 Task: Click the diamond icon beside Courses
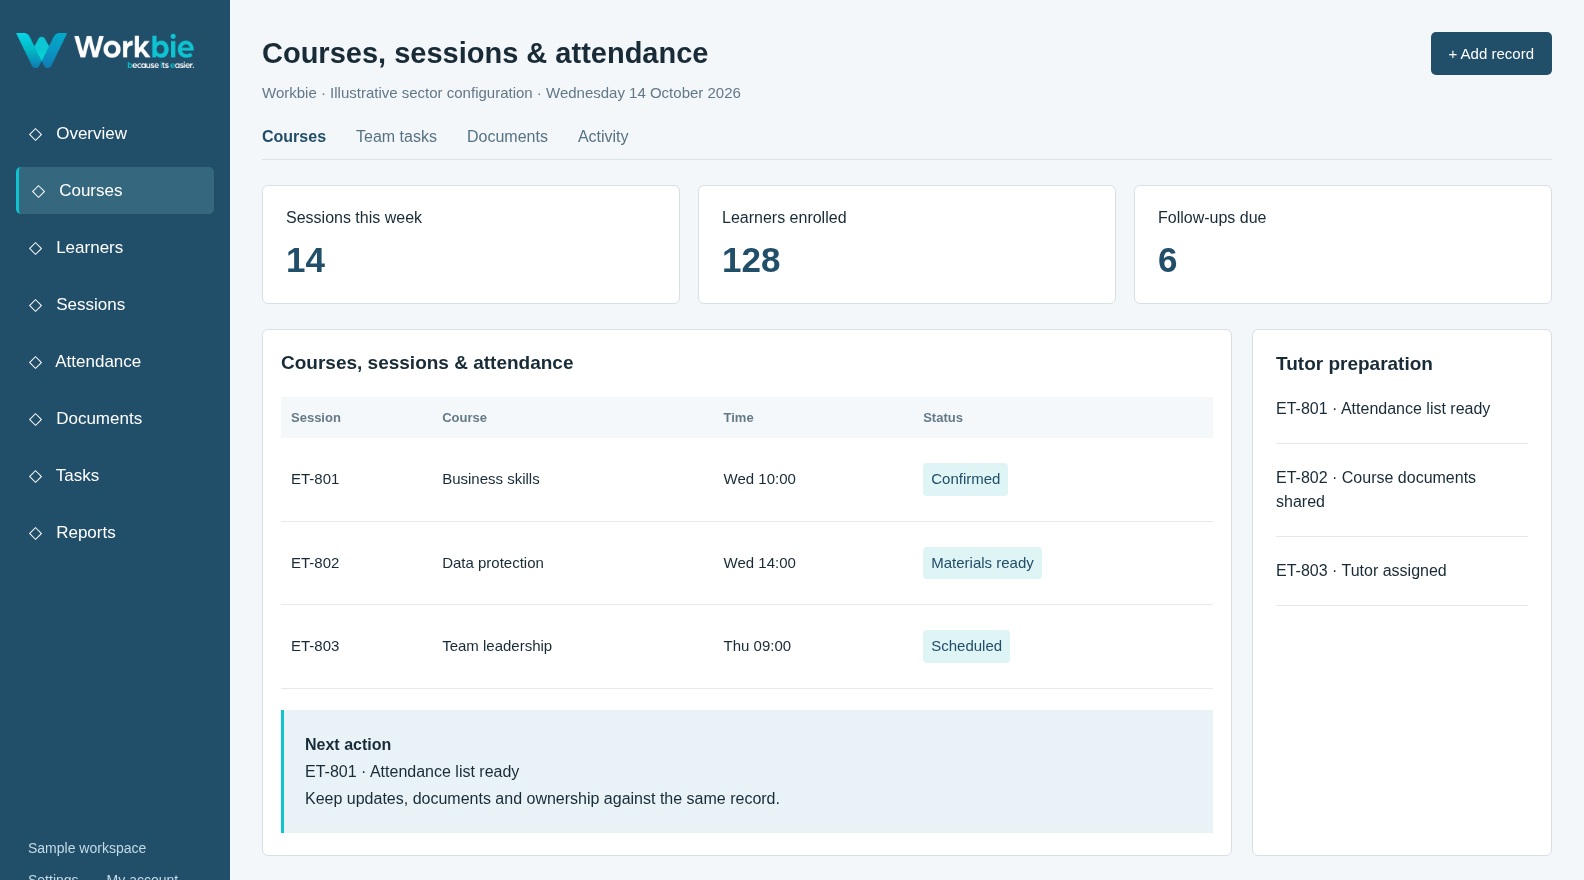click(39, 191)
